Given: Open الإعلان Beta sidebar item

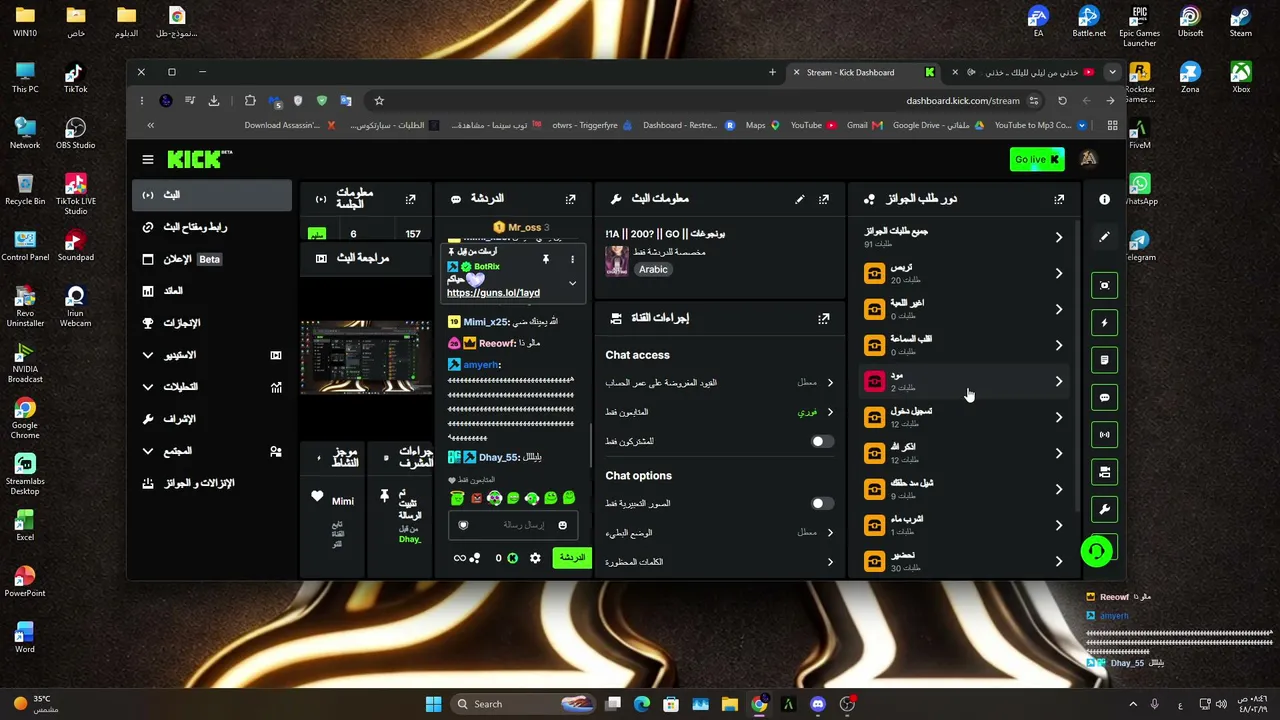Looking at the screenshot, I should click(x=212, y=259).
